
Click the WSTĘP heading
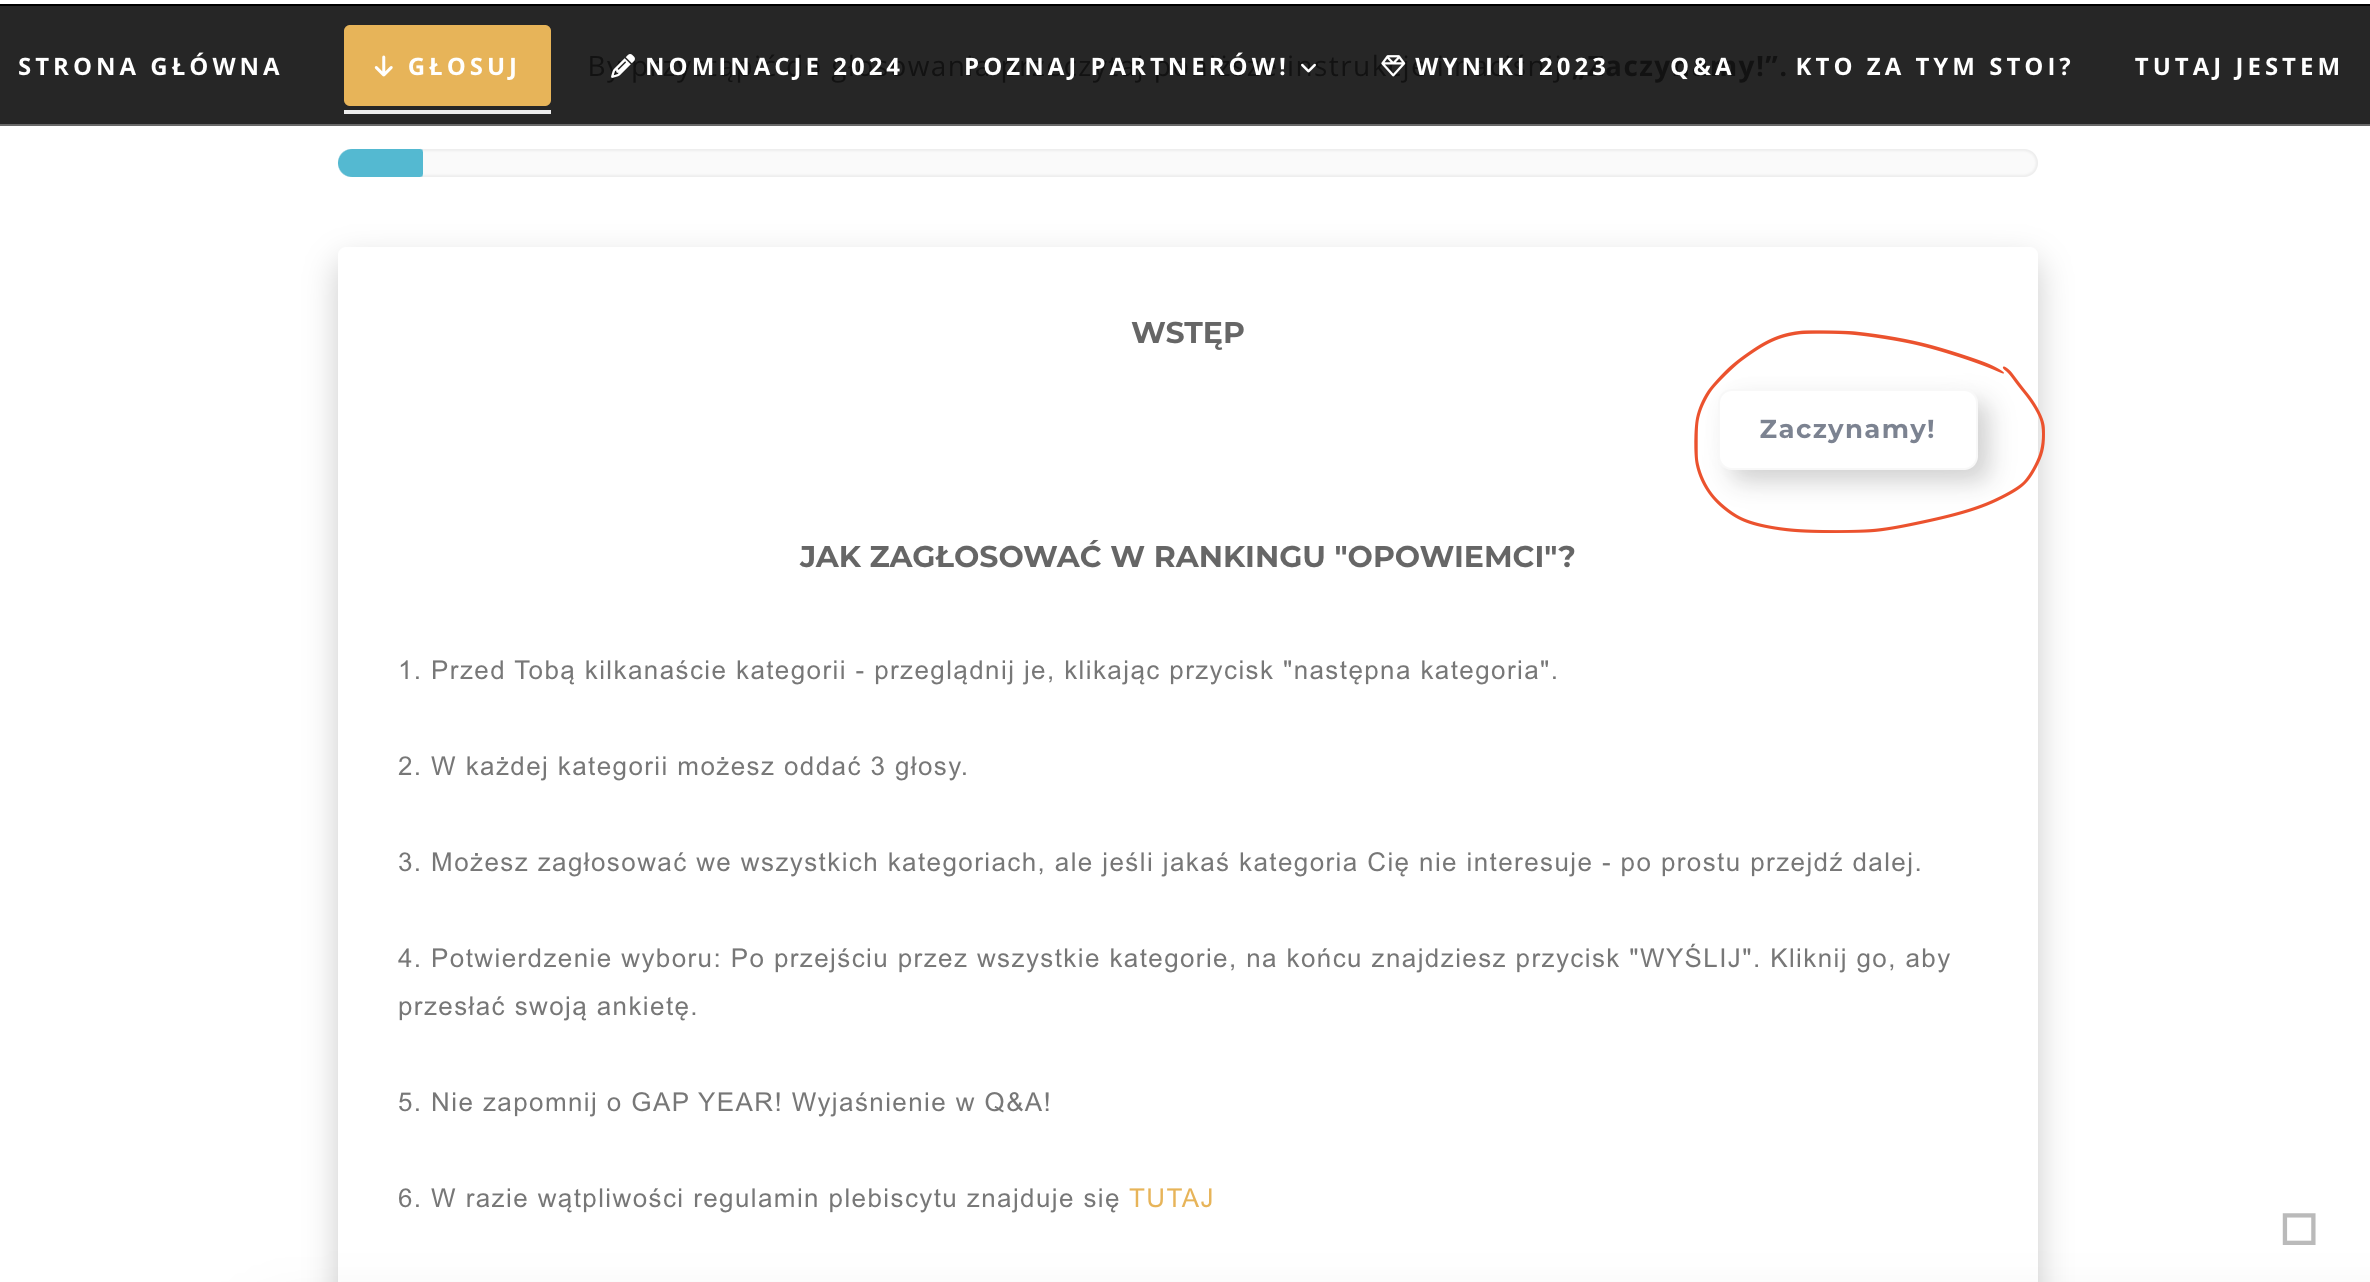[x=1188, y=332]
